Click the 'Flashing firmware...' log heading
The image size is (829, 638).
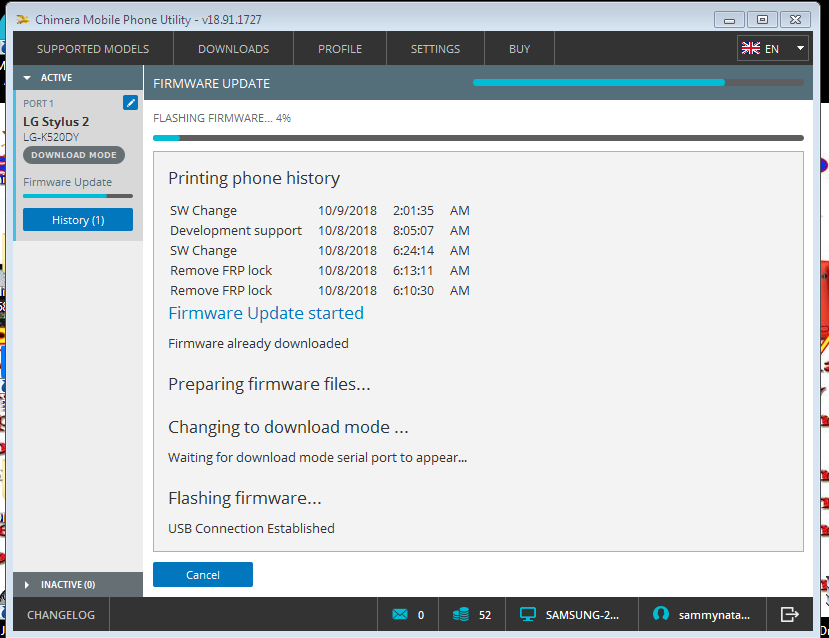(x=245, y=498)
